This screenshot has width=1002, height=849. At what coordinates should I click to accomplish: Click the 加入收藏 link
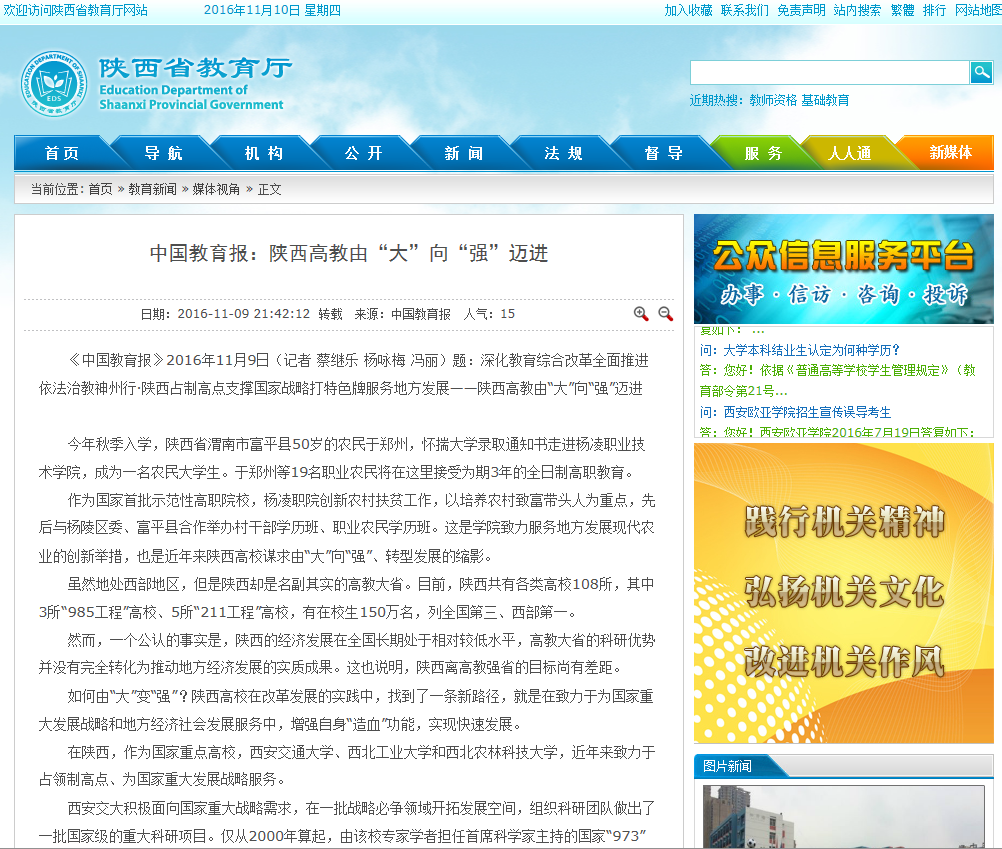tap(688, 10)
